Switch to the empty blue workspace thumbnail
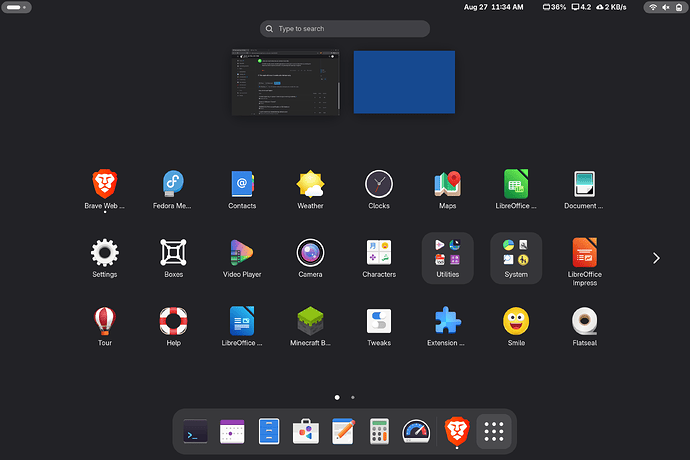Viewport: 690px width, 460px height. [x=404, y=82]
